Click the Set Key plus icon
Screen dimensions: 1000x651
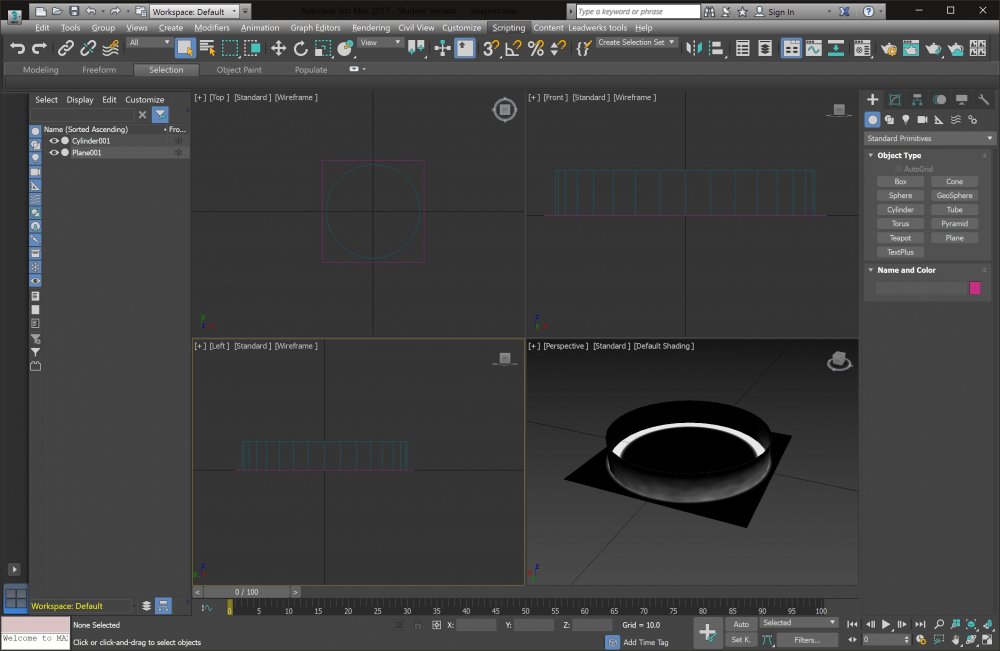(x=707, y=632)
